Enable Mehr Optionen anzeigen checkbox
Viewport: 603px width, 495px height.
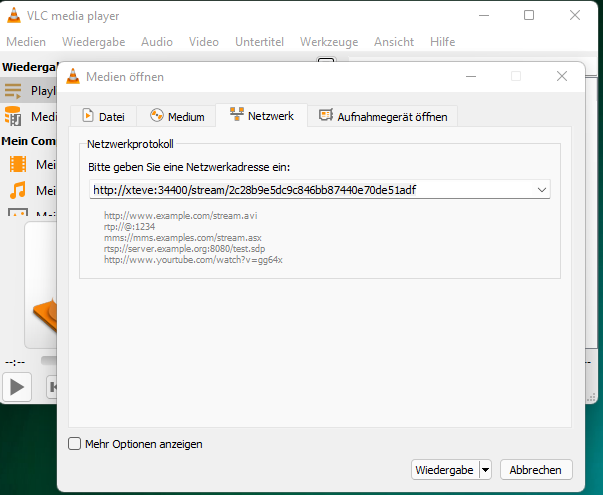pos(74,443)
